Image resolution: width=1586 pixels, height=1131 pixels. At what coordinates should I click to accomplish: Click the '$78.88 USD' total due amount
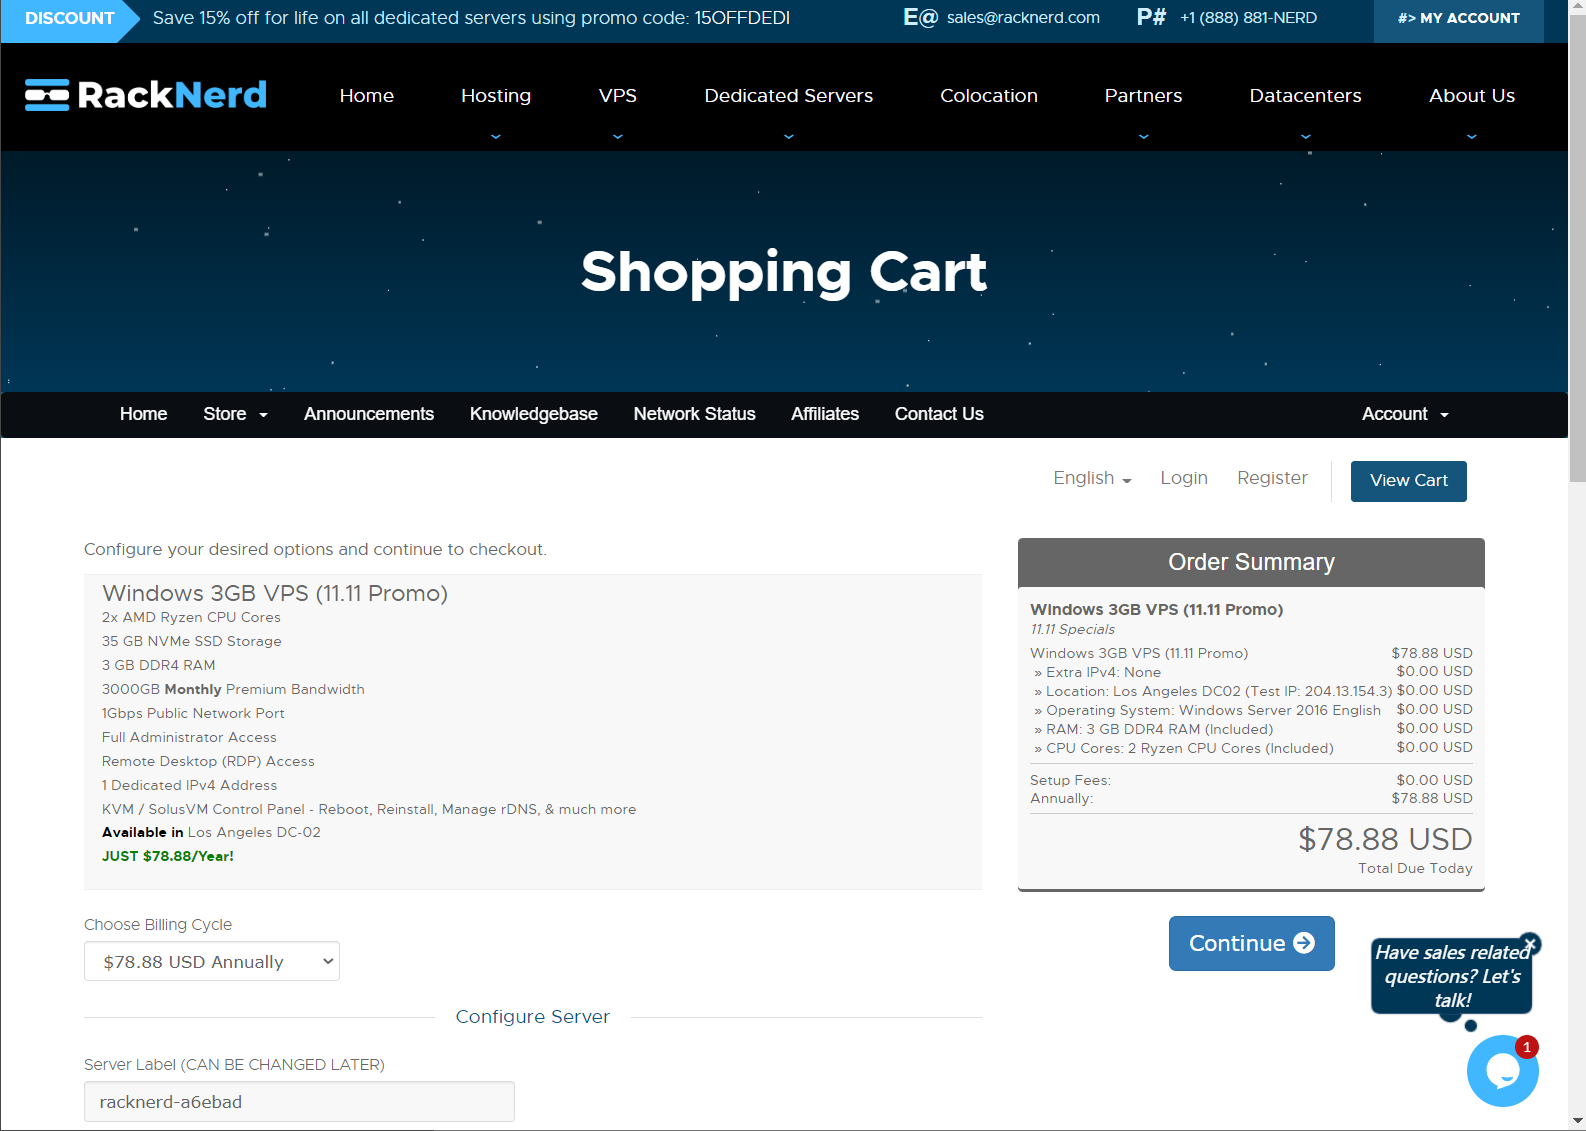tap(1385, 839)
